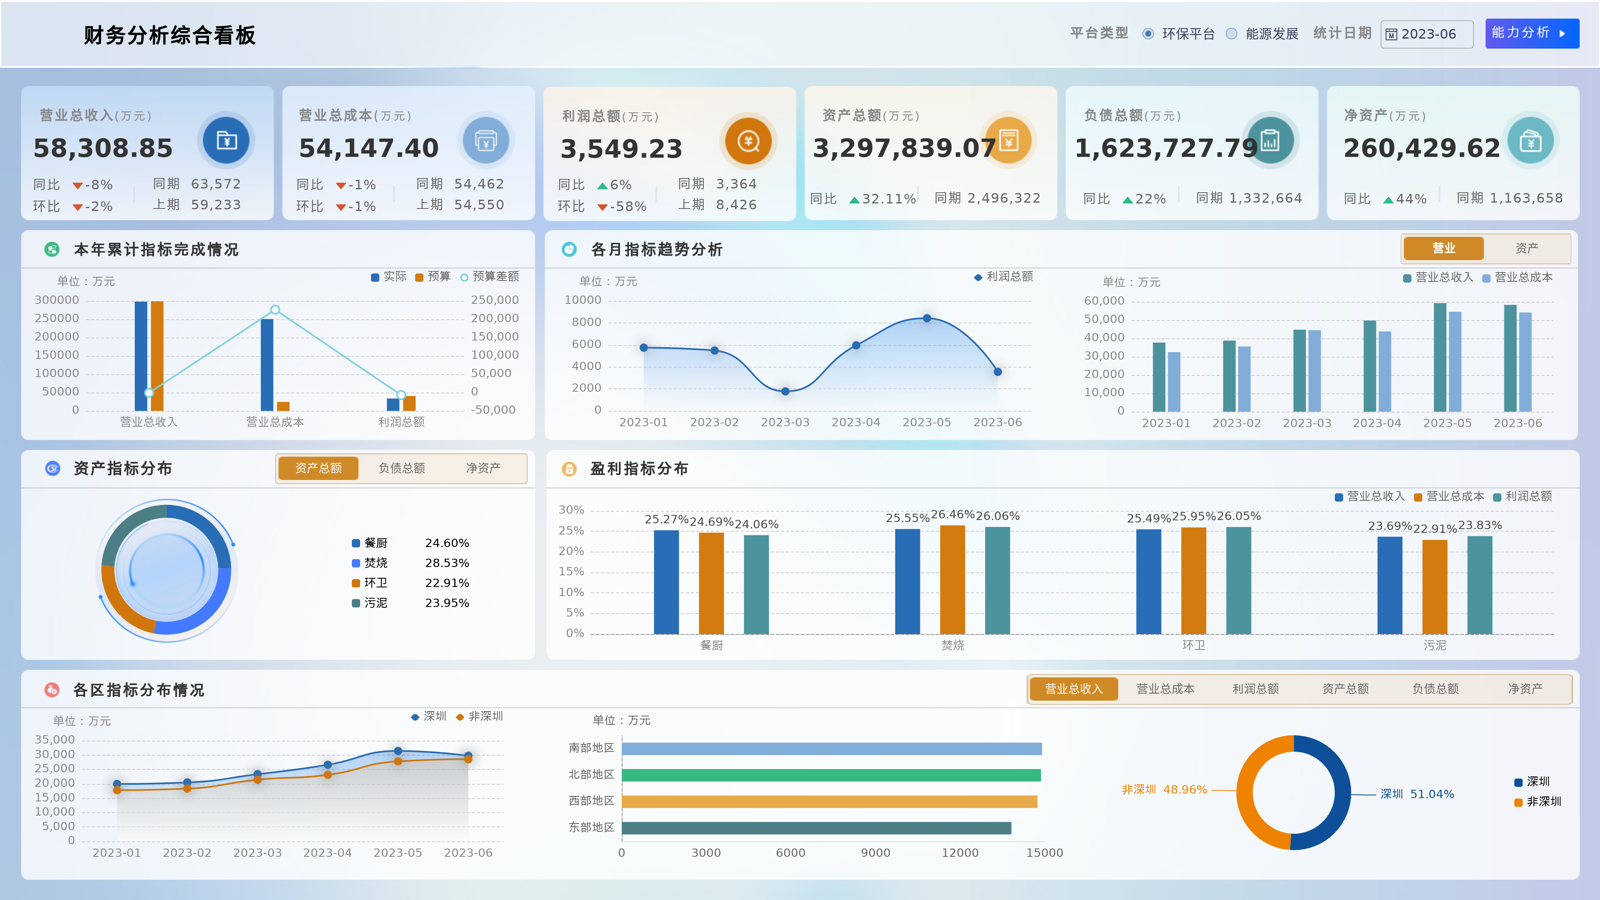Click the 营业总收入 card folder icon
Screen dimensions: 1600x900
click(227, 140)
